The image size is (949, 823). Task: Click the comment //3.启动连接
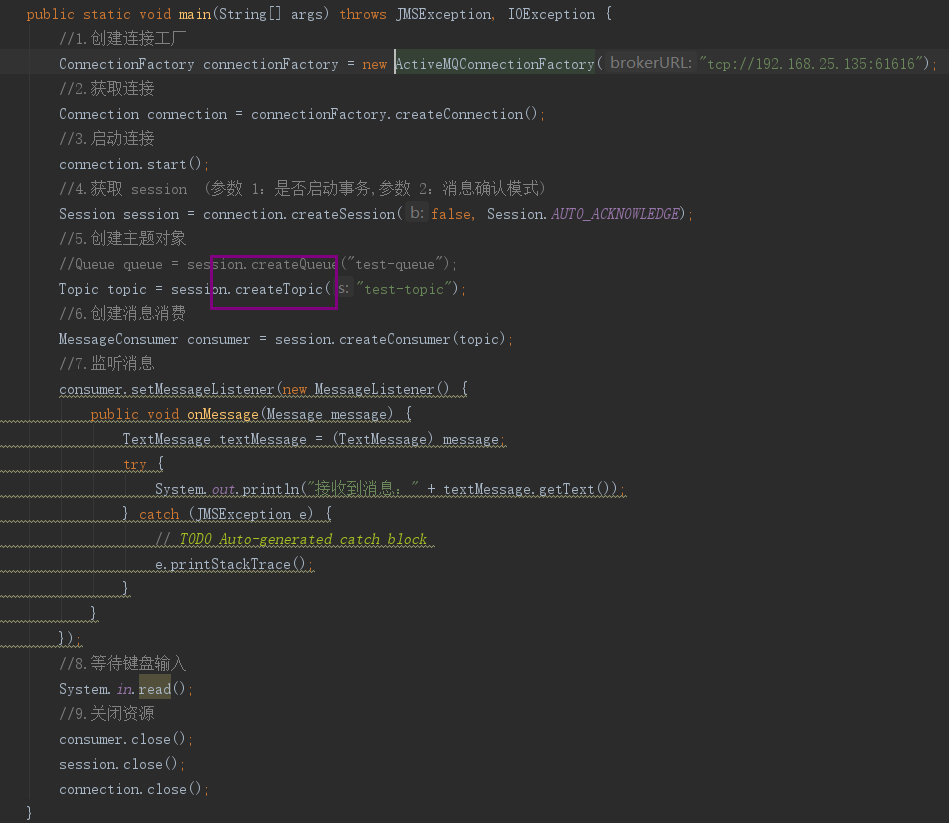click(107, 139)
